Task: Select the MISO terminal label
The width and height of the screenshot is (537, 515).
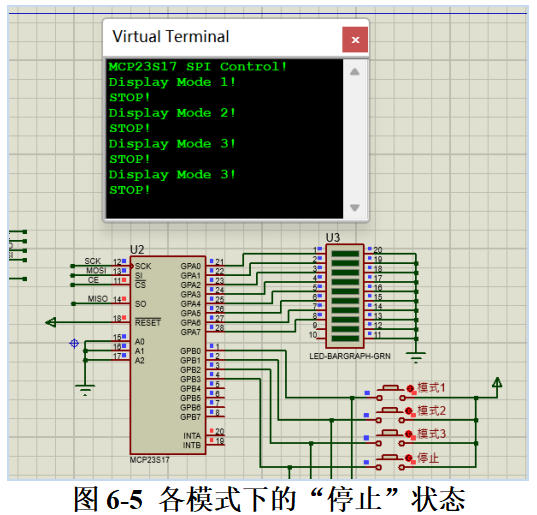Action: coord(98,299)
